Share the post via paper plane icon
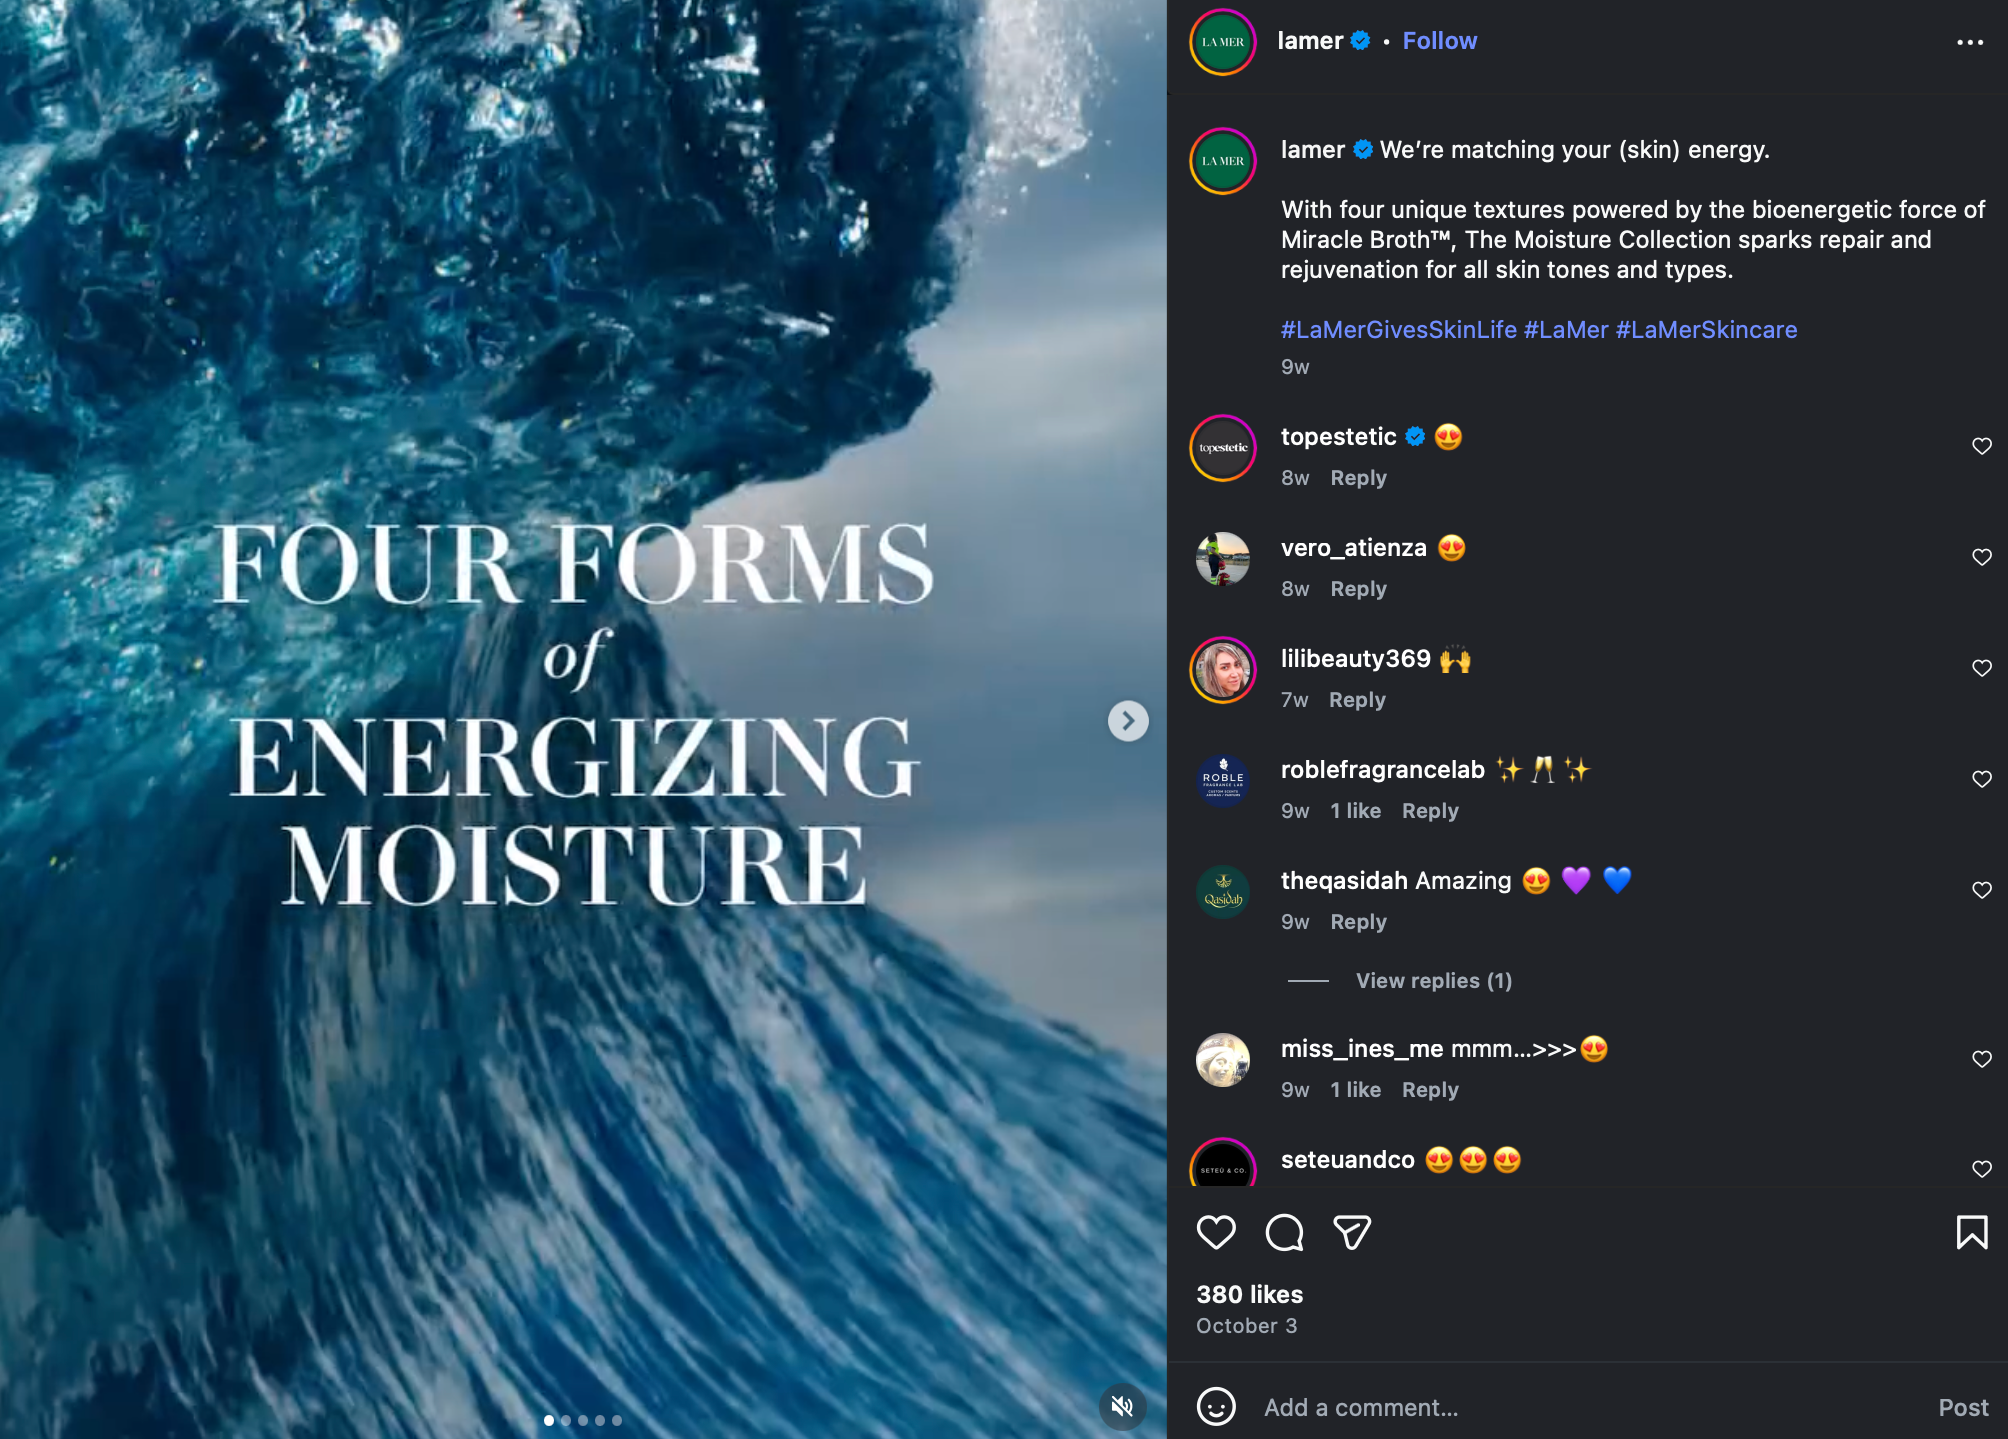 pos(1352,1232)
